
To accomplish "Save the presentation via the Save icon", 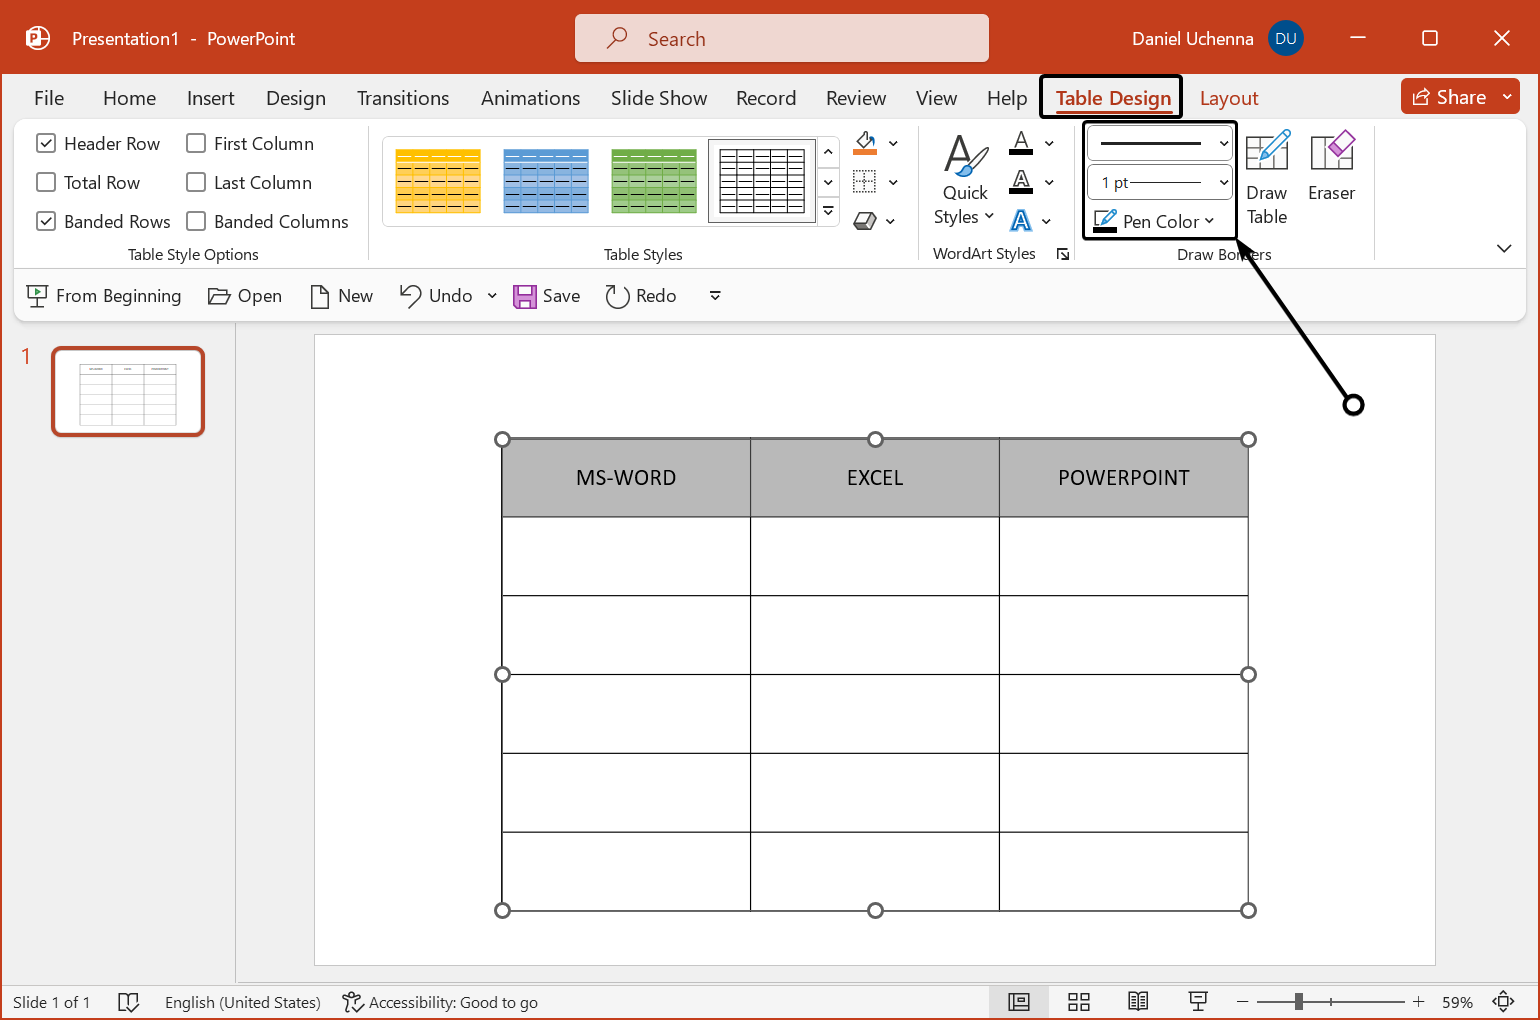I will point(546,295).
